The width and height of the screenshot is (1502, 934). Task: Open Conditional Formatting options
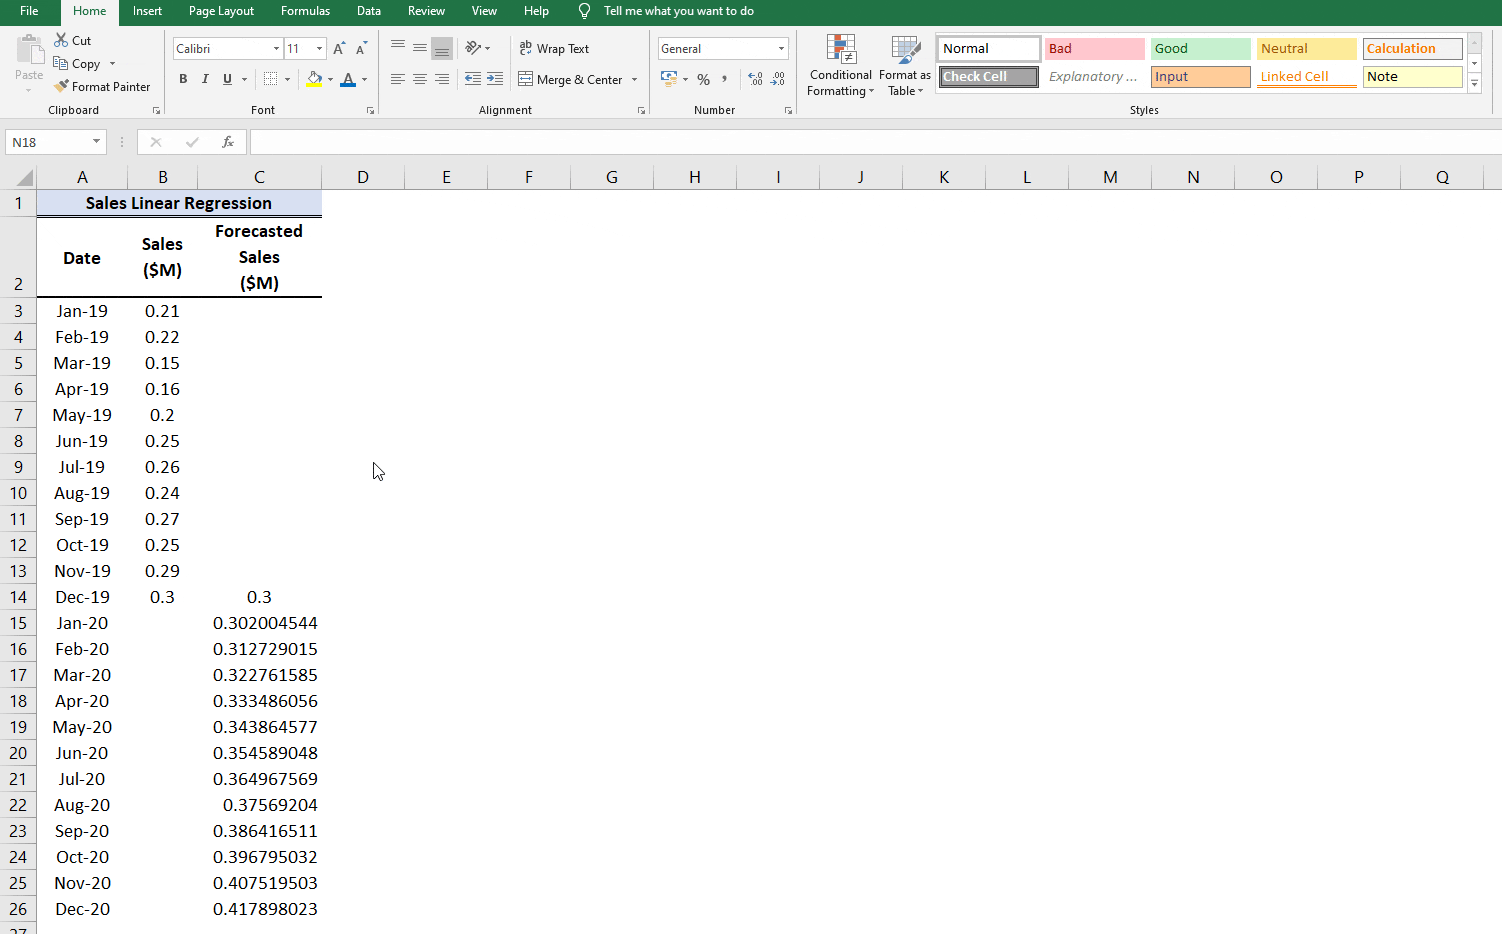(840, 66)
